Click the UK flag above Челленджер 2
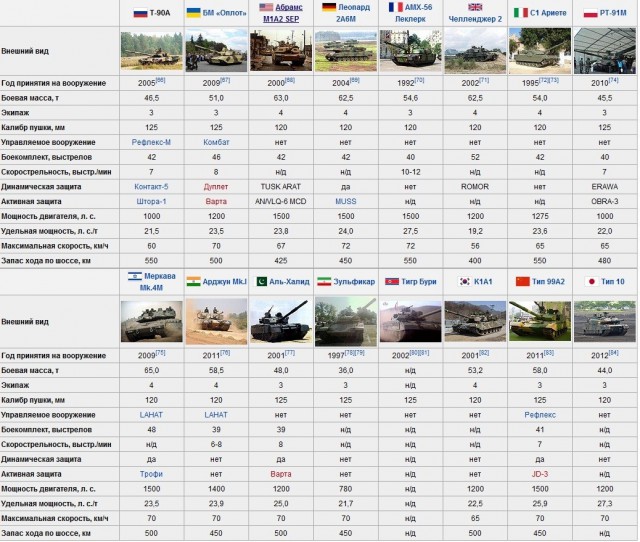 click(x=475, y=7)
